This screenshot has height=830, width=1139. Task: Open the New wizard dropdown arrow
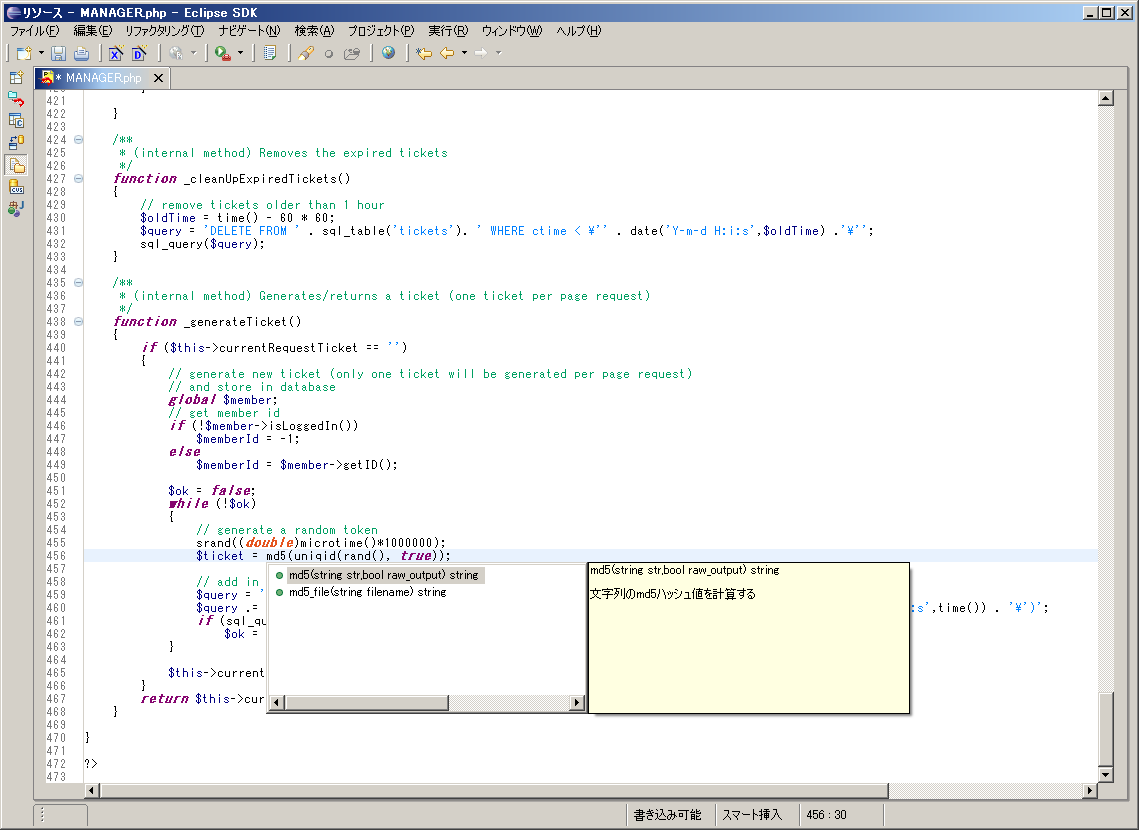coord(41,53)
